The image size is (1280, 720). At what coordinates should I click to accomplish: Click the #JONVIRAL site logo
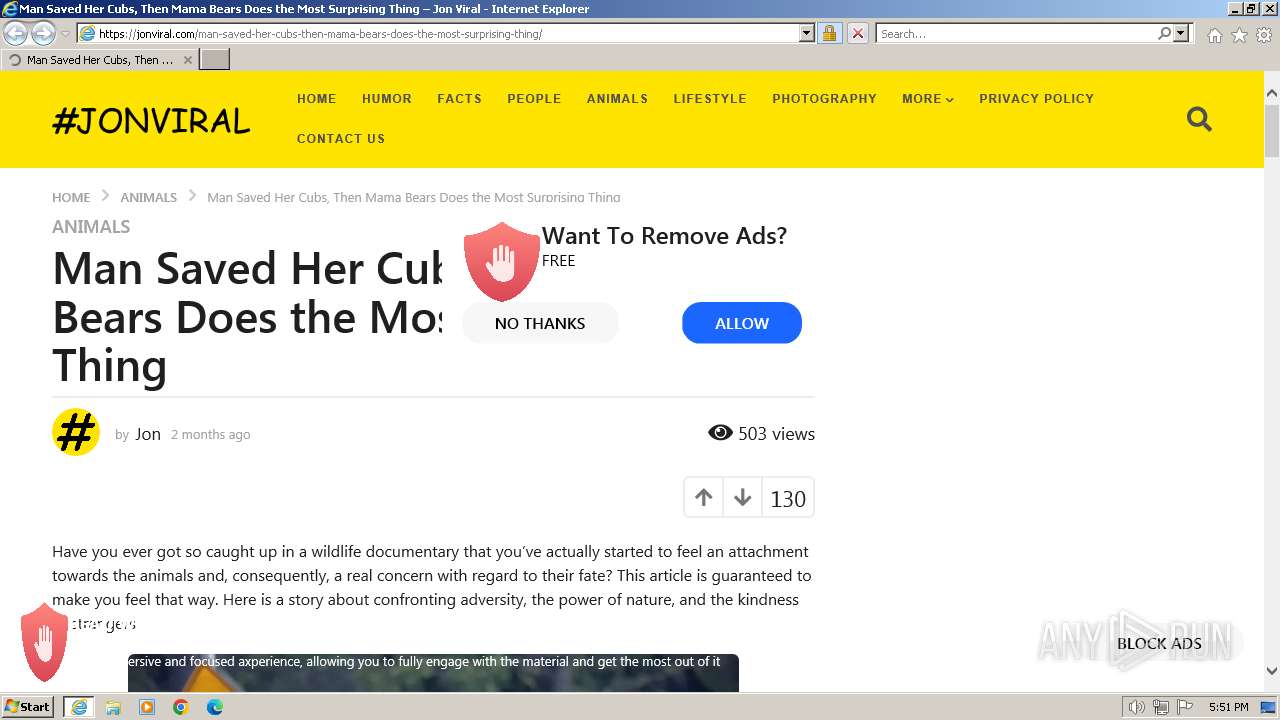151,120
